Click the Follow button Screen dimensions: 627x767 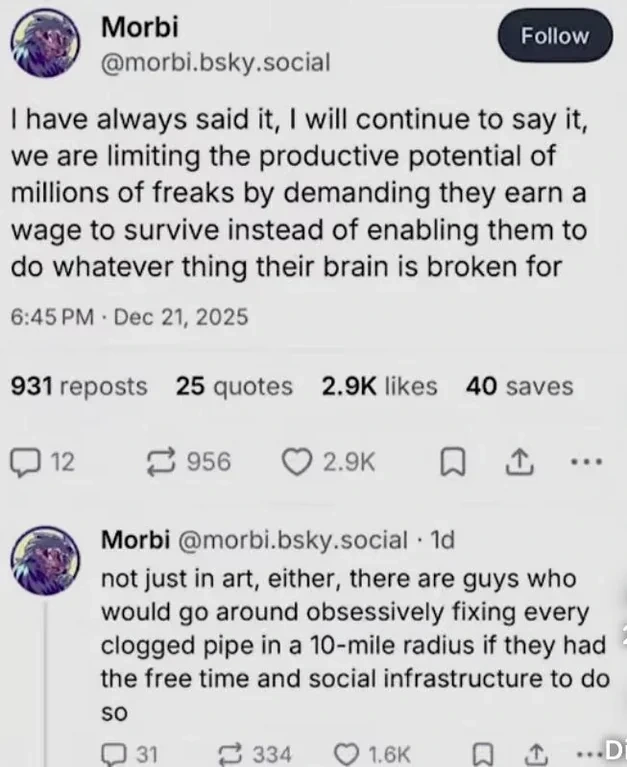554,36
